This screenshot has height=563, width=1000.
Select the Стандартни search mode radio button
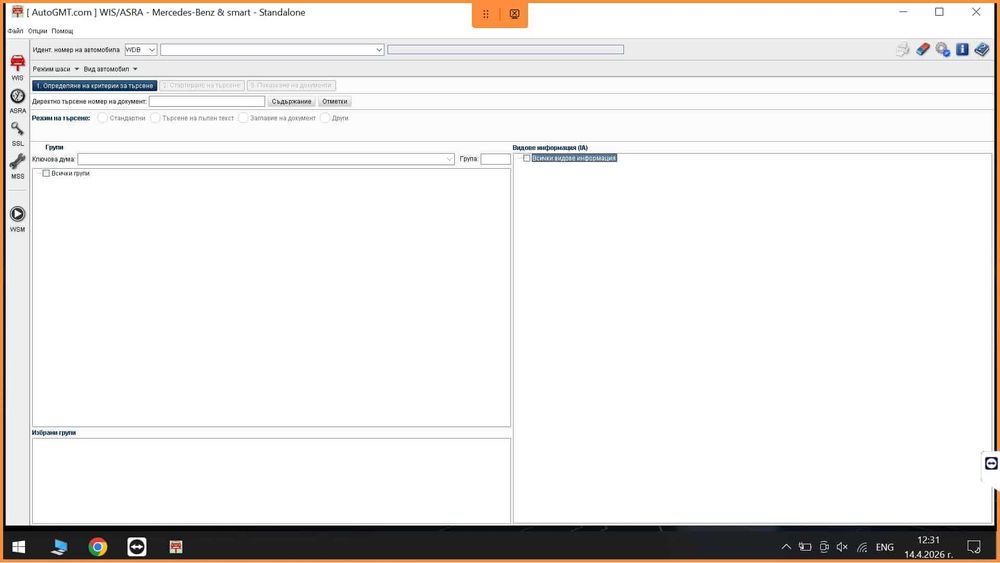click(x=102, y=118)
